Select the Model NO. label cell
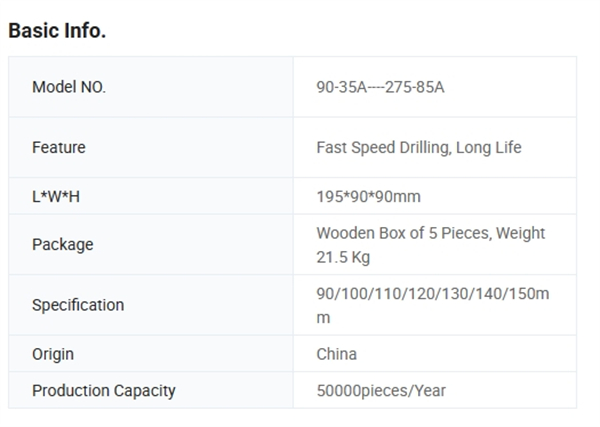The height and width of the screenshot is (427, 600). pos(151,87)
